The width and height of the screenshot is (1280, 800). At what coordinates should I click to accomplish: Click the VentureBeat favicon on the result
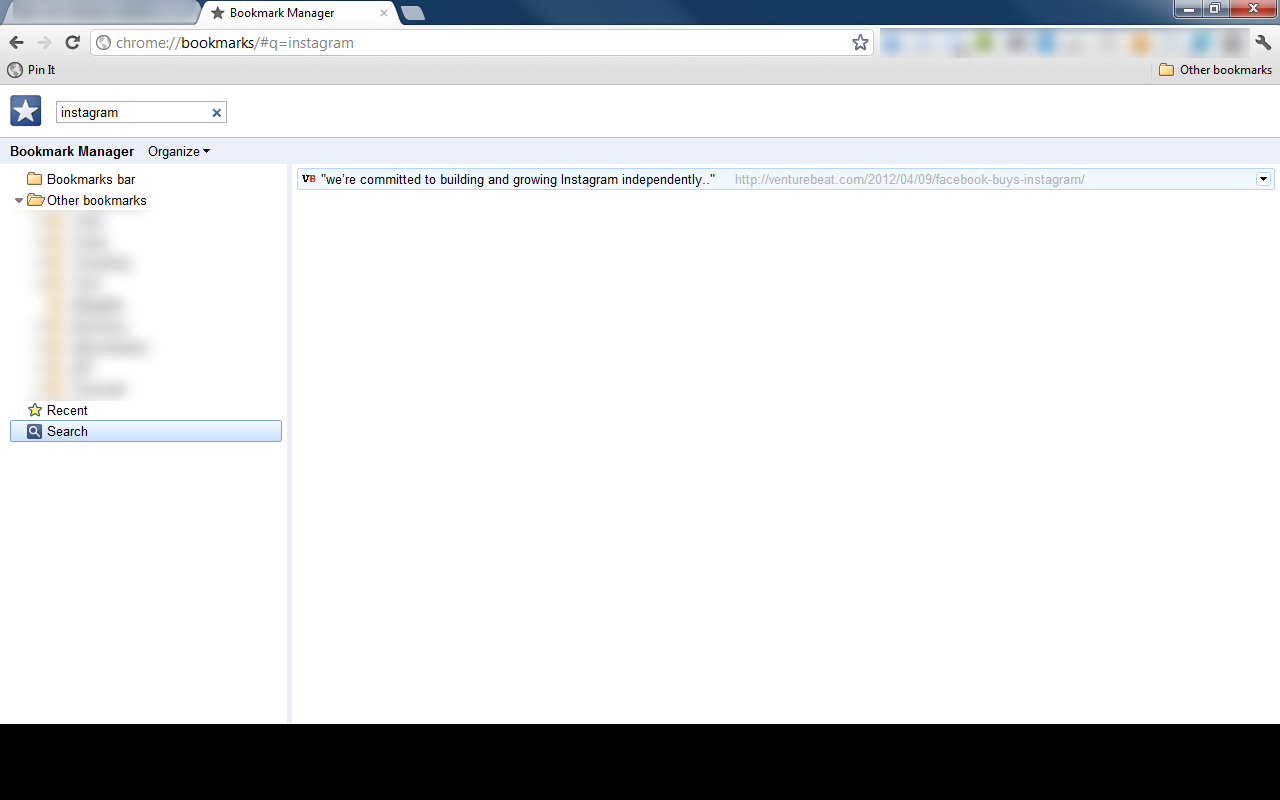308,179
